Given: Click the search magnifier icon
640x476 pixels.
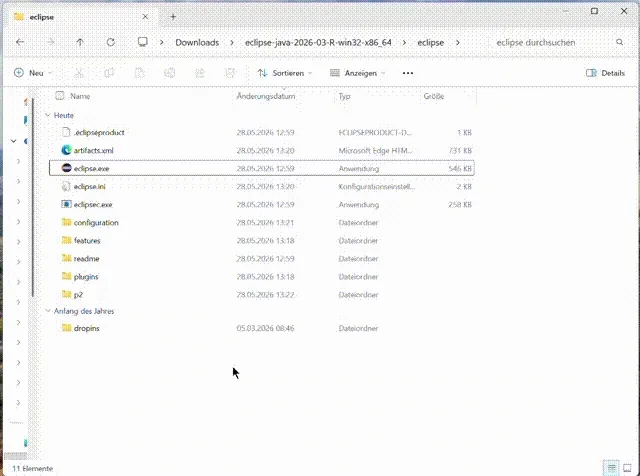Looking at the screenshot, I should 619,42.
